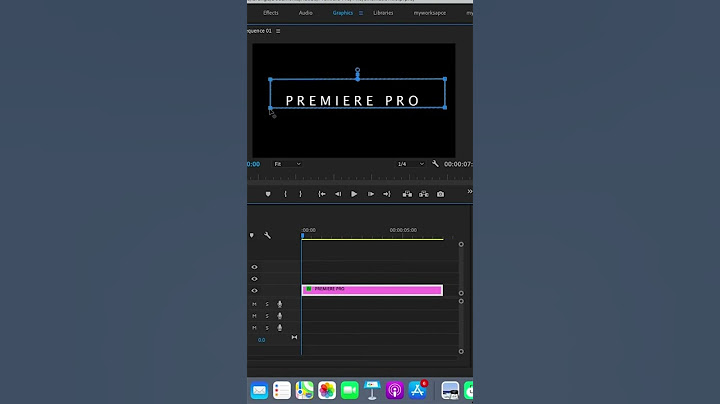Click PREMIERE PRO text in Program Monitor
Image resolution: width=720 pixels, height=404 pixels.
tap(353, 101)
